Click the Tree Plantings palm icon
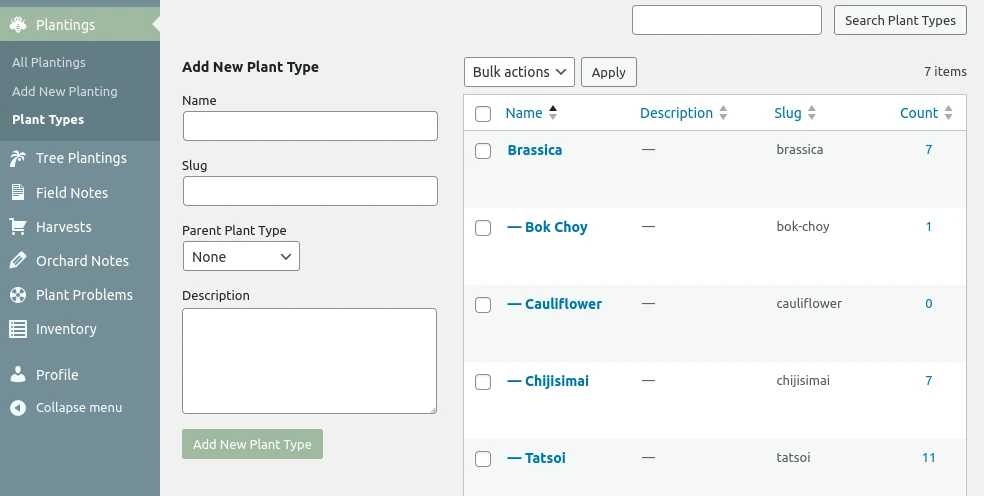This screenshot has width=984, height=496. coord(18,158)
